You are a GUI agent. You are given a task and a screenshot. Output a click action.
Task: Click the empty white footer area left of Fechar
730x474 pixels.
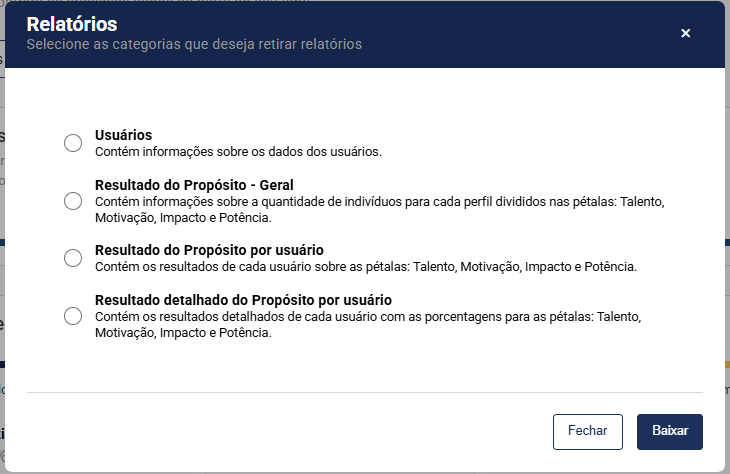click(x=280, y=431)
